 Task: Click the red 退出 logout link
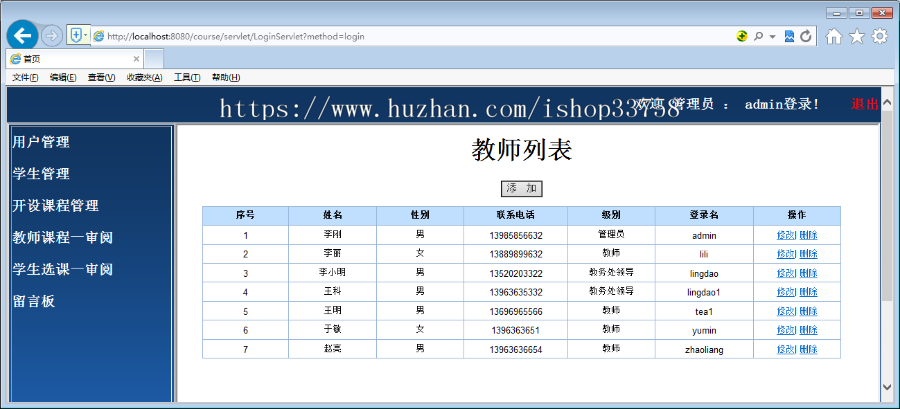pyautogui.click(x=864, y=104)
